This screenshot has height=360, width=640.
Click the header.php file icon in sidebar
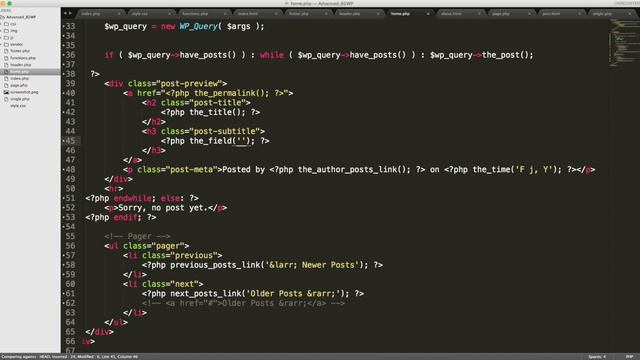[x=6, y=65]
